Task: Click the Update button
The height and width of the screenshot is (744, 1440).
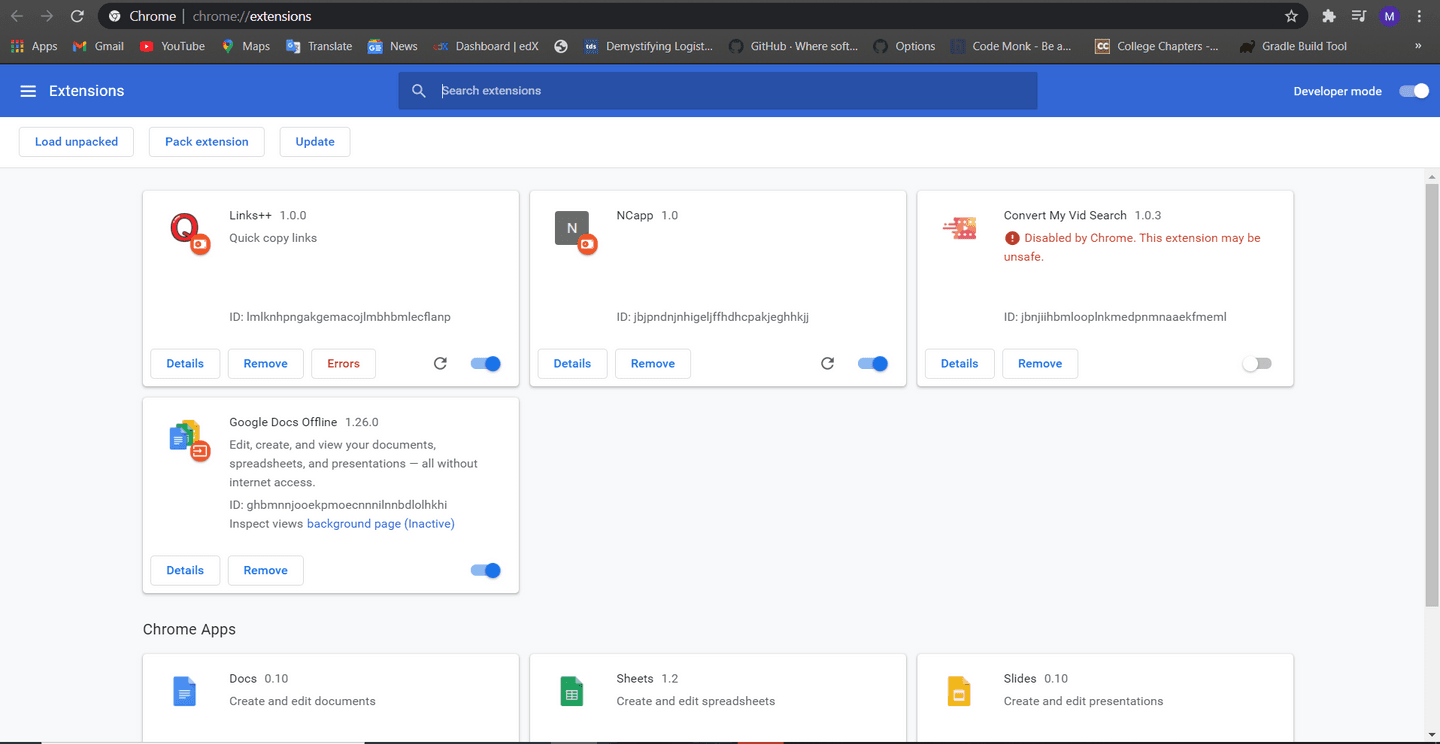Action: 315,142
